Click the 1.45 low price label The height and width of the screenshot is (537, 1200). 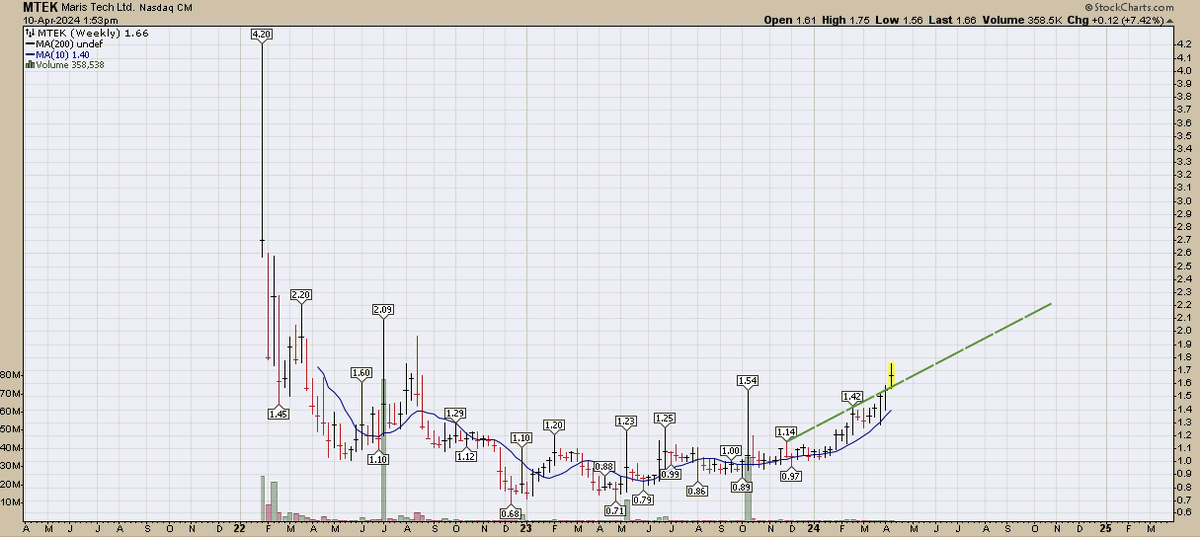pos(278,413)
